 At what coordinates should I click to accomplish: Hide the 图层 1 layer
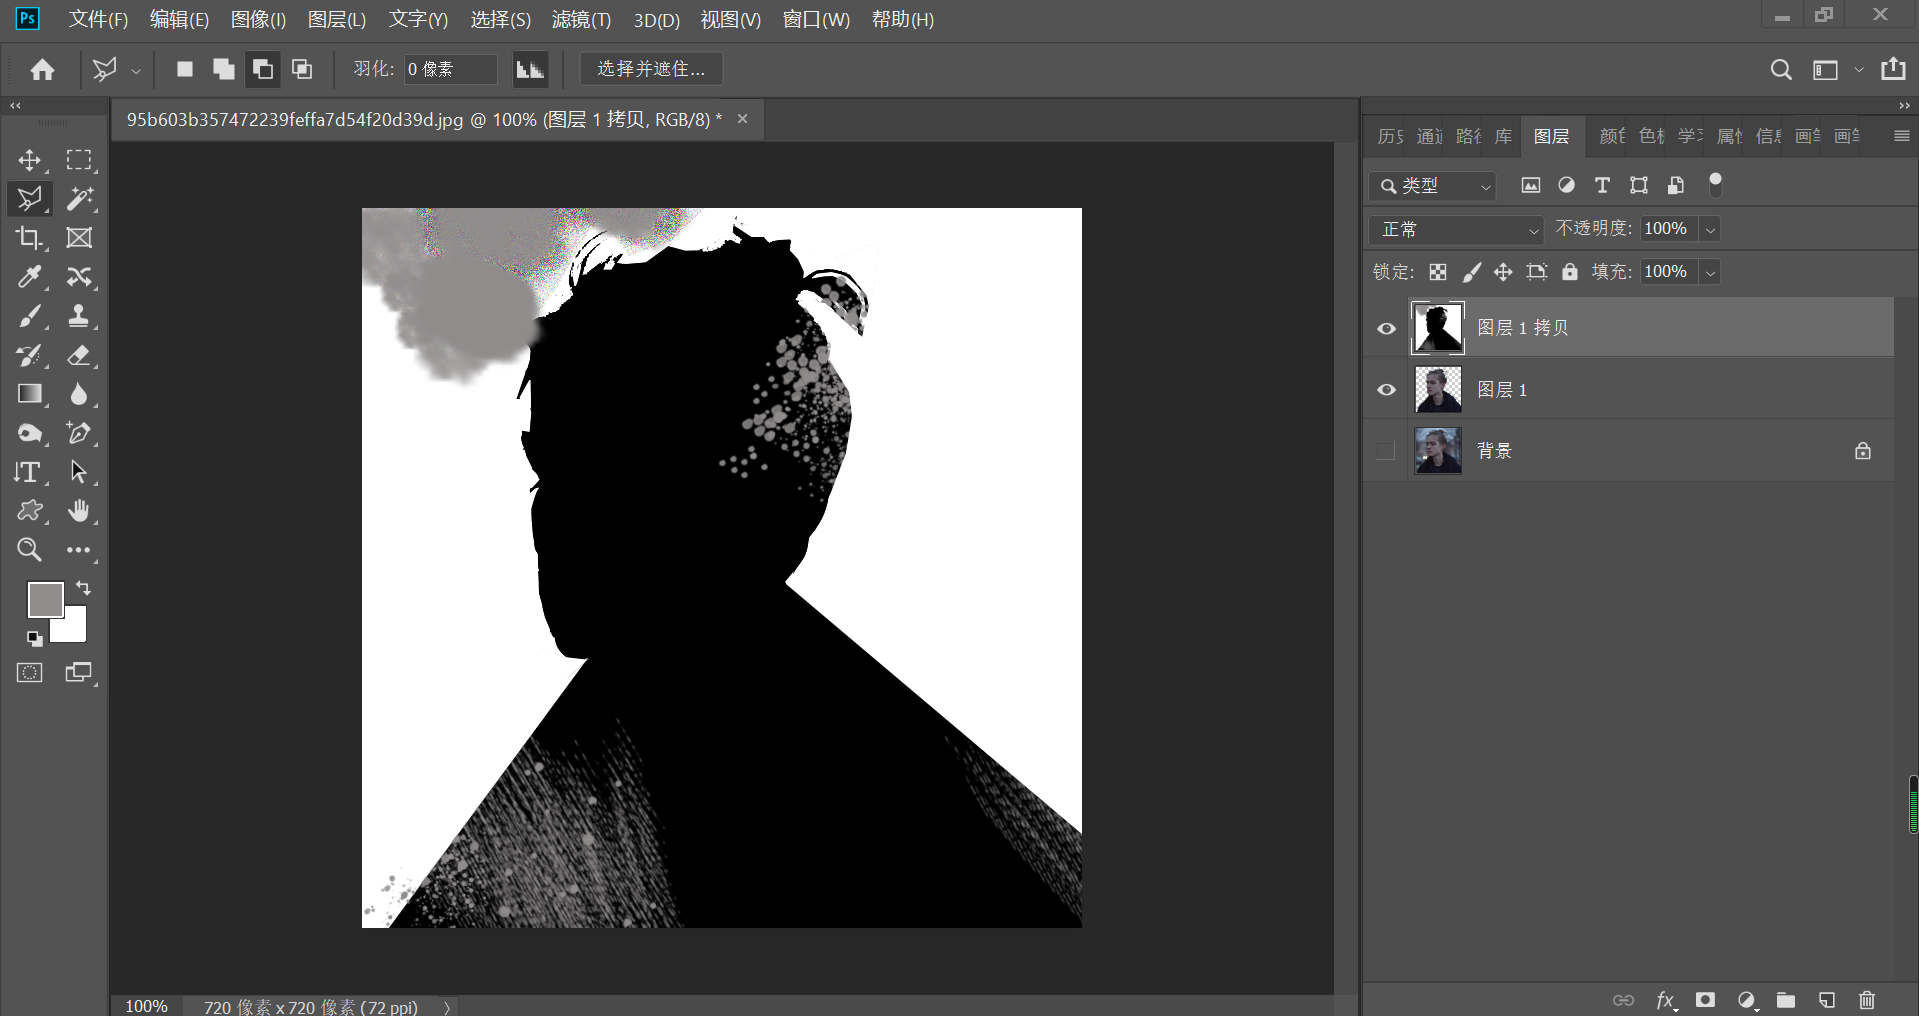point(1386,390)
